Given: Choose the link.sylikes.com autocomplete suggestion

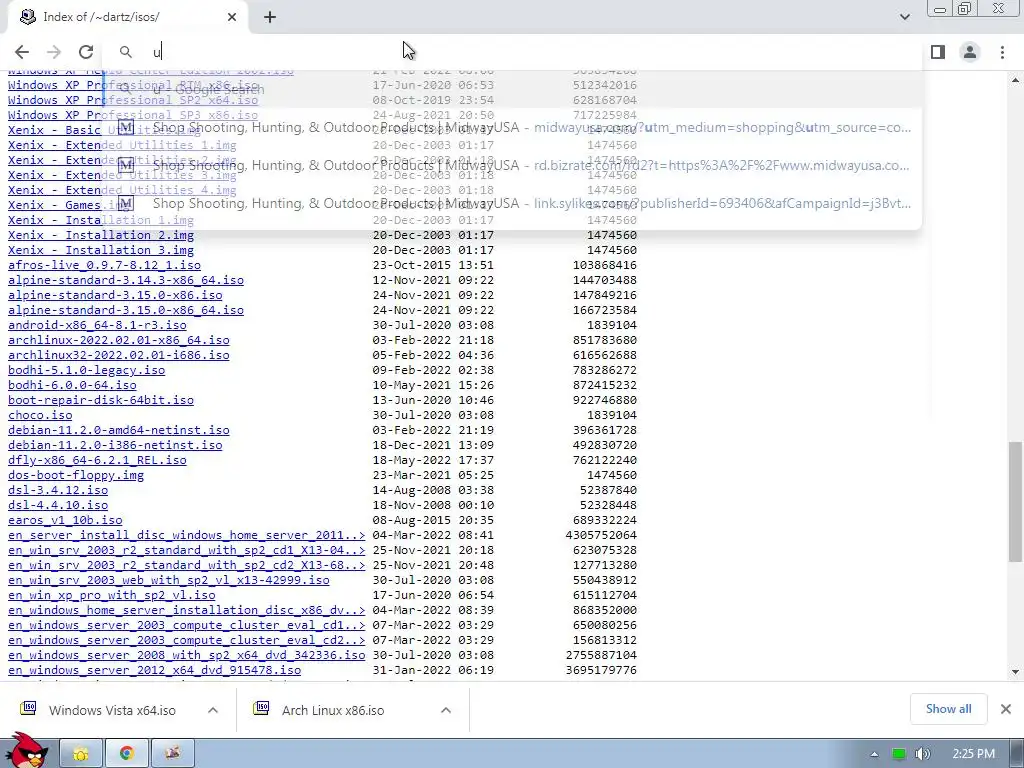Looking at the screenshot, I should pos(513,203).
